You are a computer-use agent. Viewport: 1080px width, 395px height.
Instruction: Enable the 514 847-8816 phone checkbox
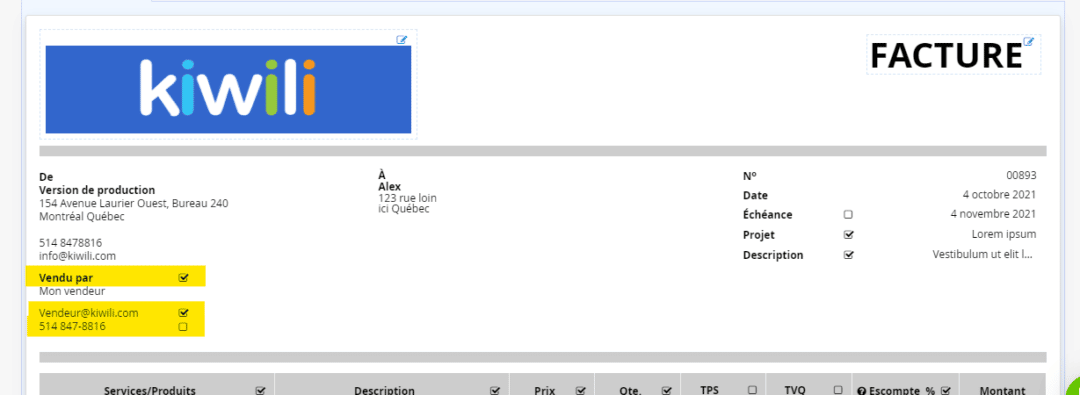tap(183, 327)
